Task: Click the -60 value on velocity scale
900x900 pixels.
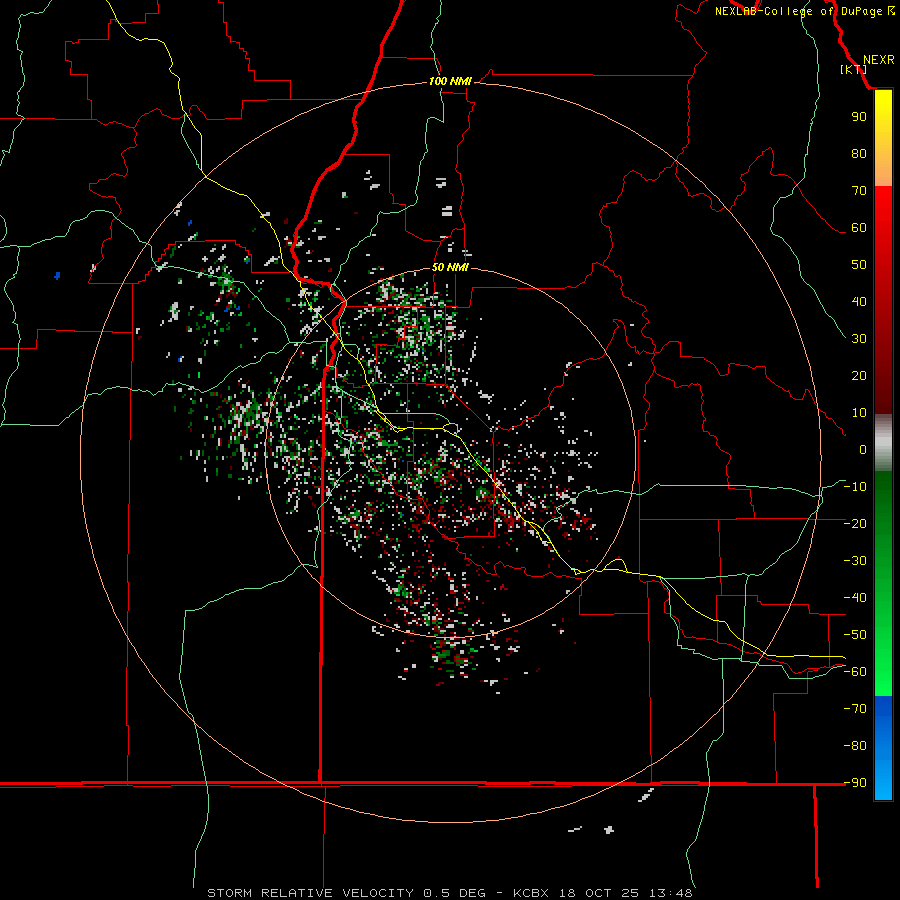Action: (x=855, y=672)
